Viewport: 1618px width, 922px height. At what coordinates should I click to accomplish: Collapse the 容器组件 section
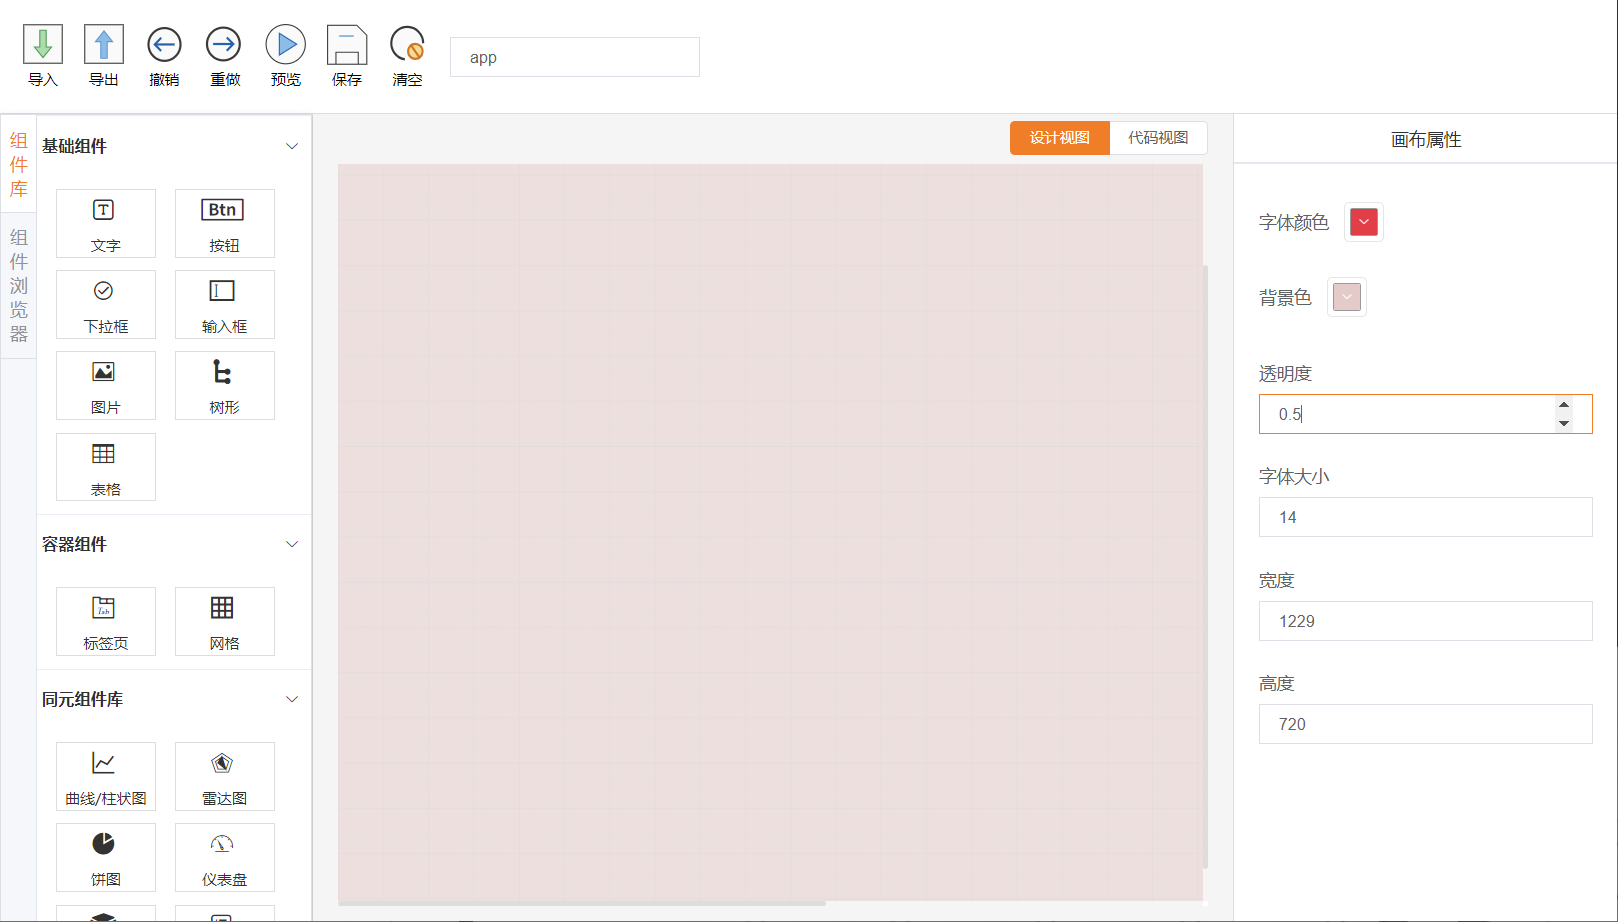point(292,544)
